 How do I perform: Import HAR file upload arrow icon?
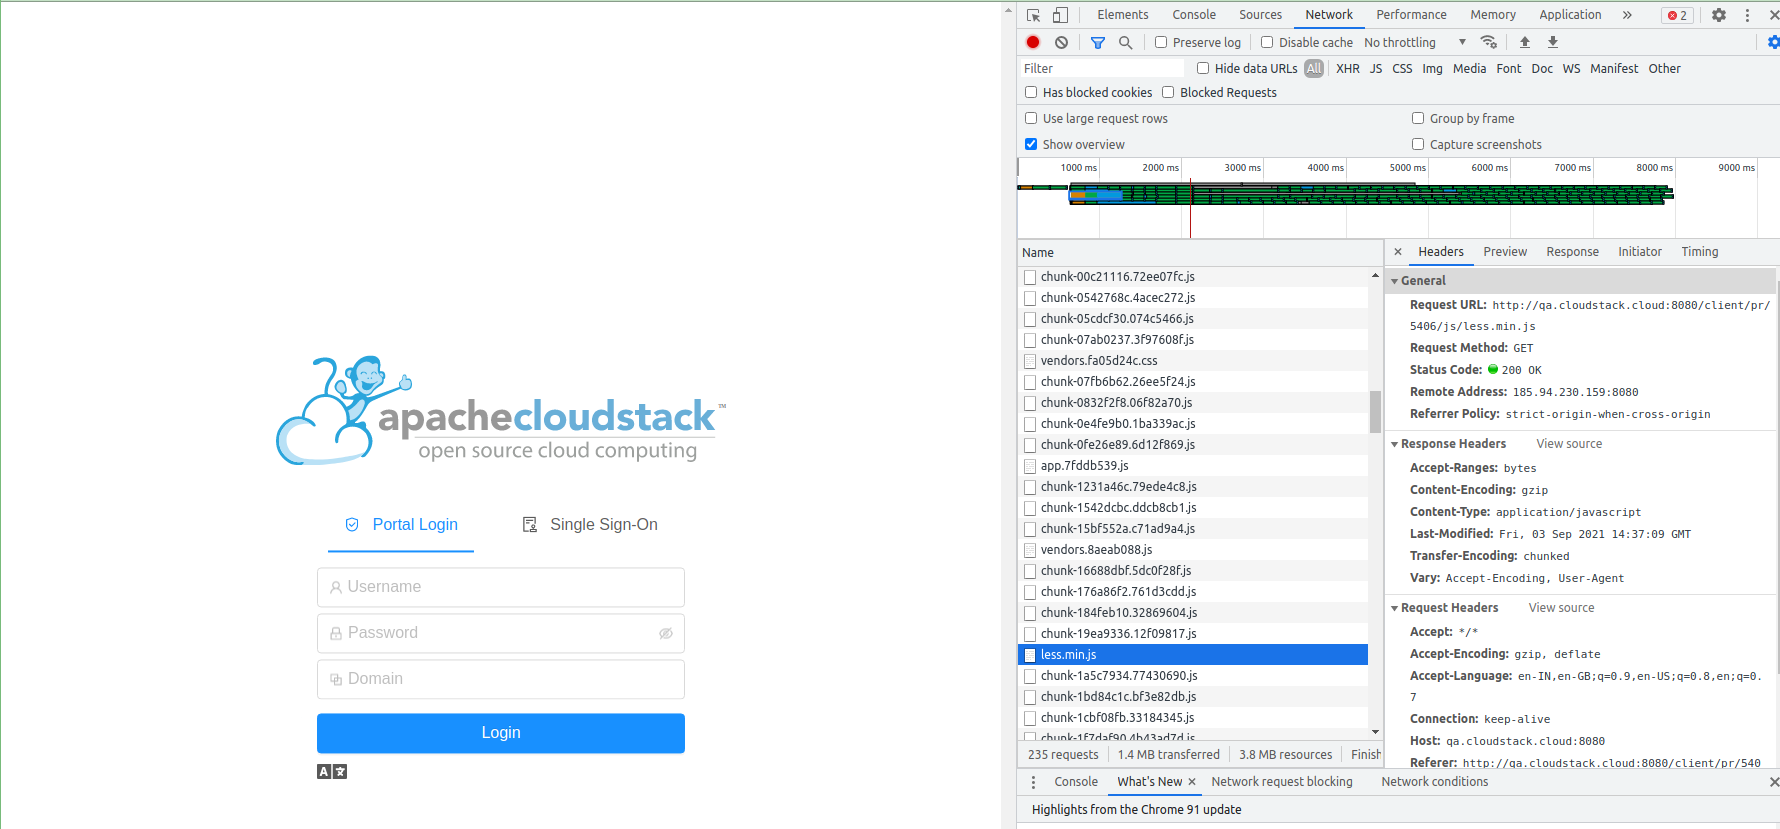pos(1525,42)
